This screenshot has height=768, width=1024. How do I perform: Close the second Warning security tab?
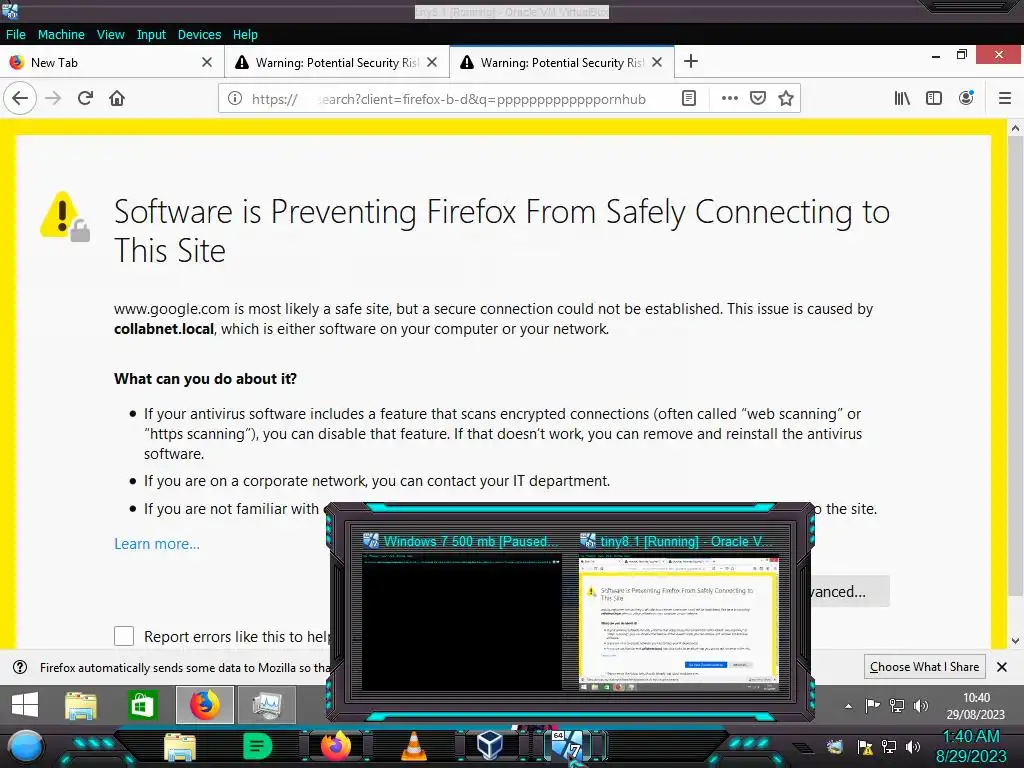click(x=432, y=62)
